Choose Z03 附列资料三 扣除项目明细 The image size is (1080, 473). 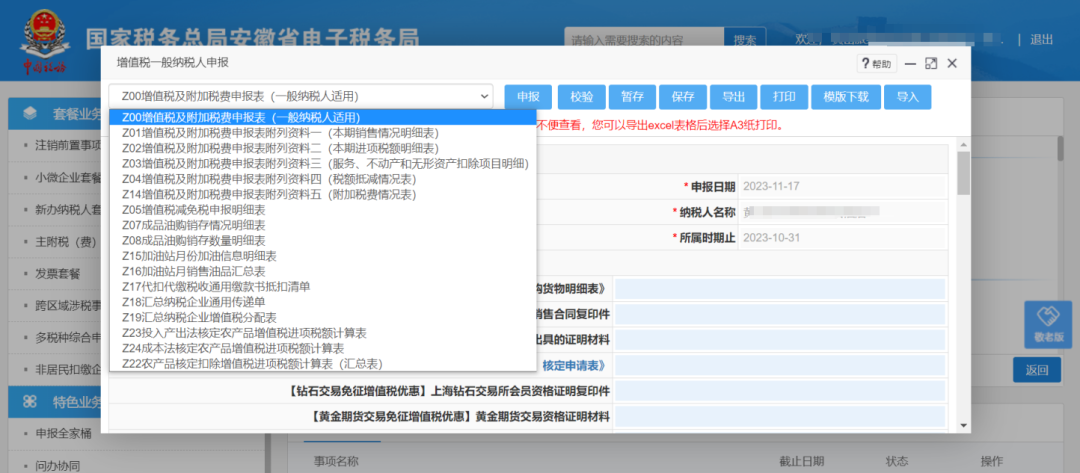click(322, 163)
